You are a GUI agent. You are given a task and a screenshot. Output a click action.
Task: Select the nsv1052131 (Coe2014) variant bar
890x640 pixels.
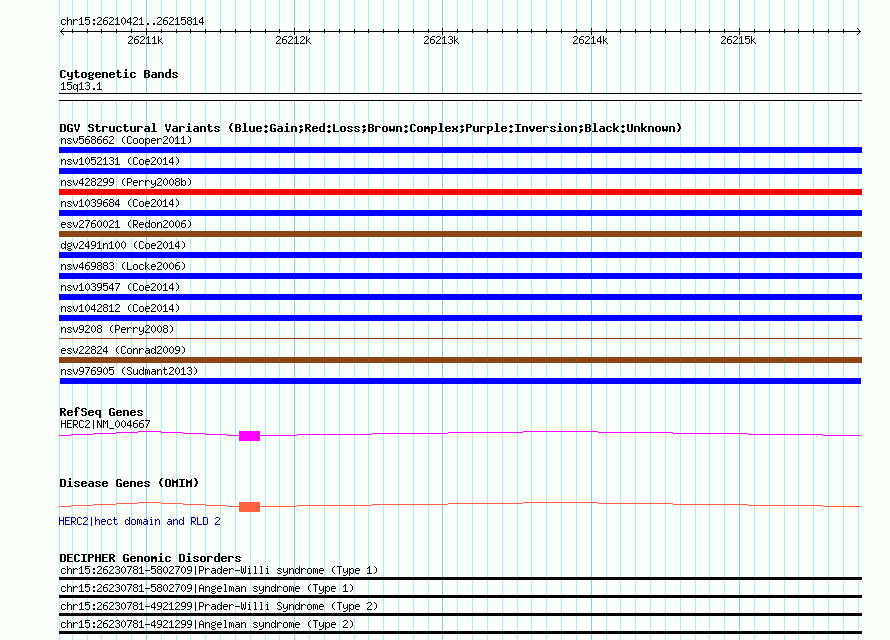tap(460, 171)
